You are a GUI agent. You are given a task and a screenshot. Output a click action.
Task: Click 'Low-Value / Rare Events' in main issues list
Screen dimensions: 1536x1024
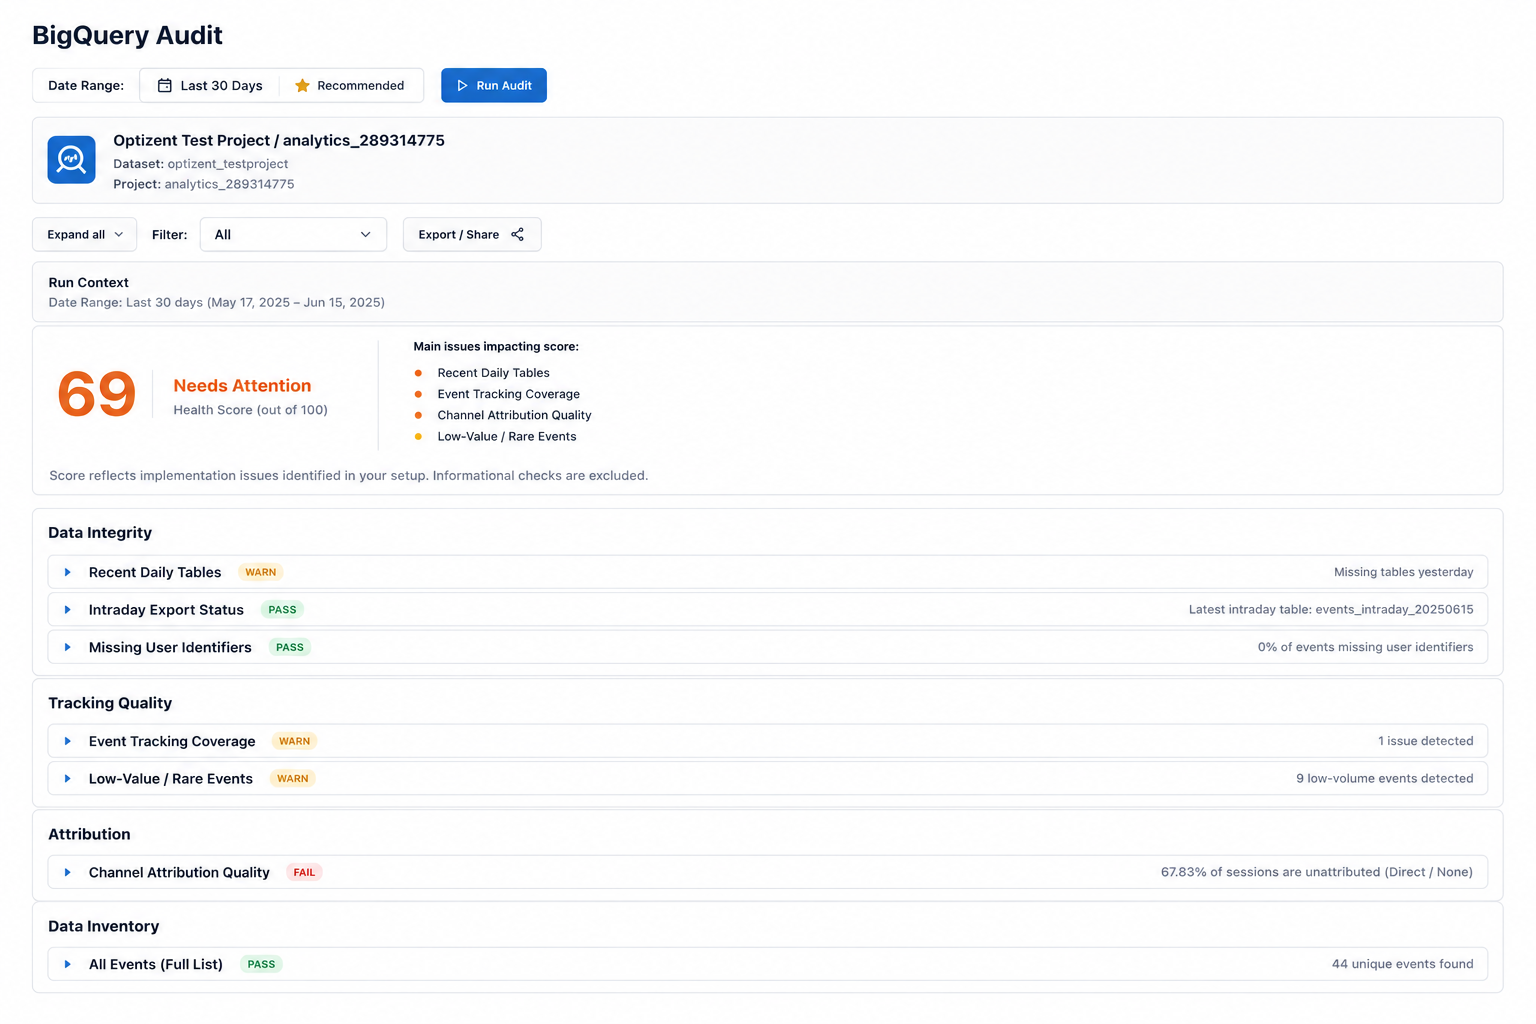click(506, 436)
